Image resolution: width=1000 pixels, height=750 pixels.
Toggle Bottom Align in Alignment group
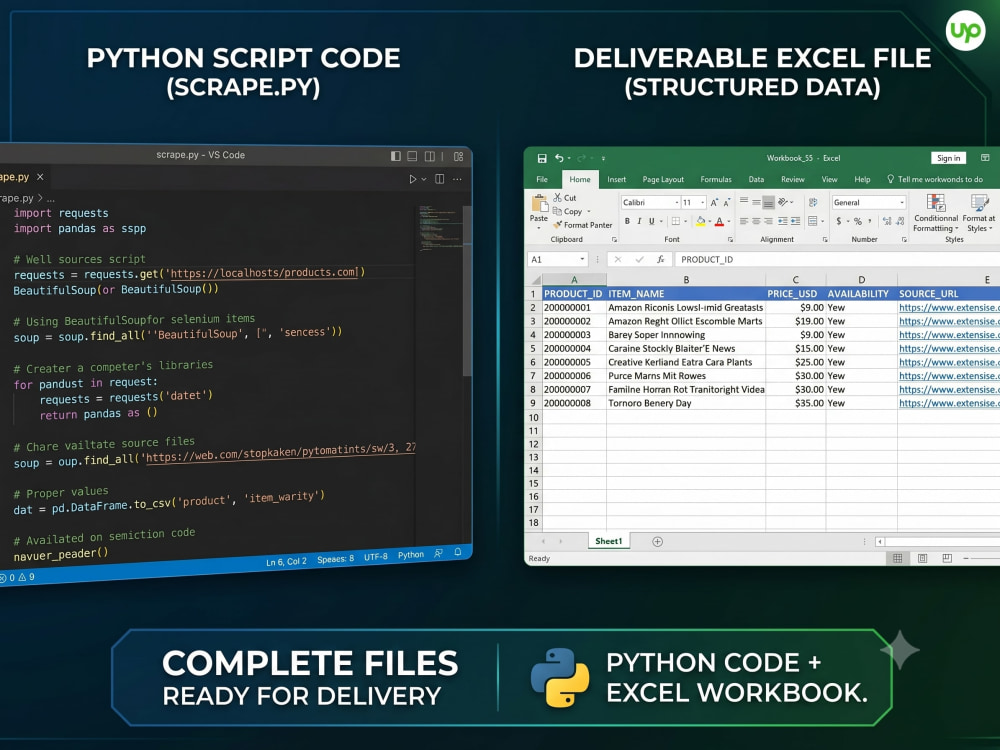click(x=768, y=203)
